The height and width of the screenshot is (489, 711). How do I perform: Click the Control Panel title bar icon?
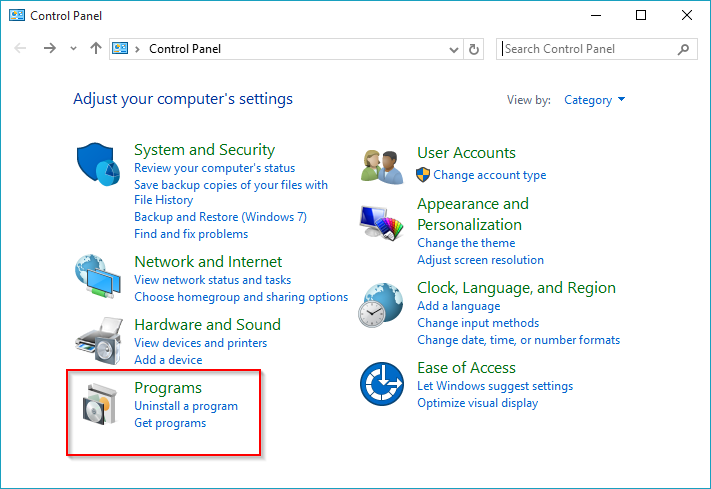point(17,15)
